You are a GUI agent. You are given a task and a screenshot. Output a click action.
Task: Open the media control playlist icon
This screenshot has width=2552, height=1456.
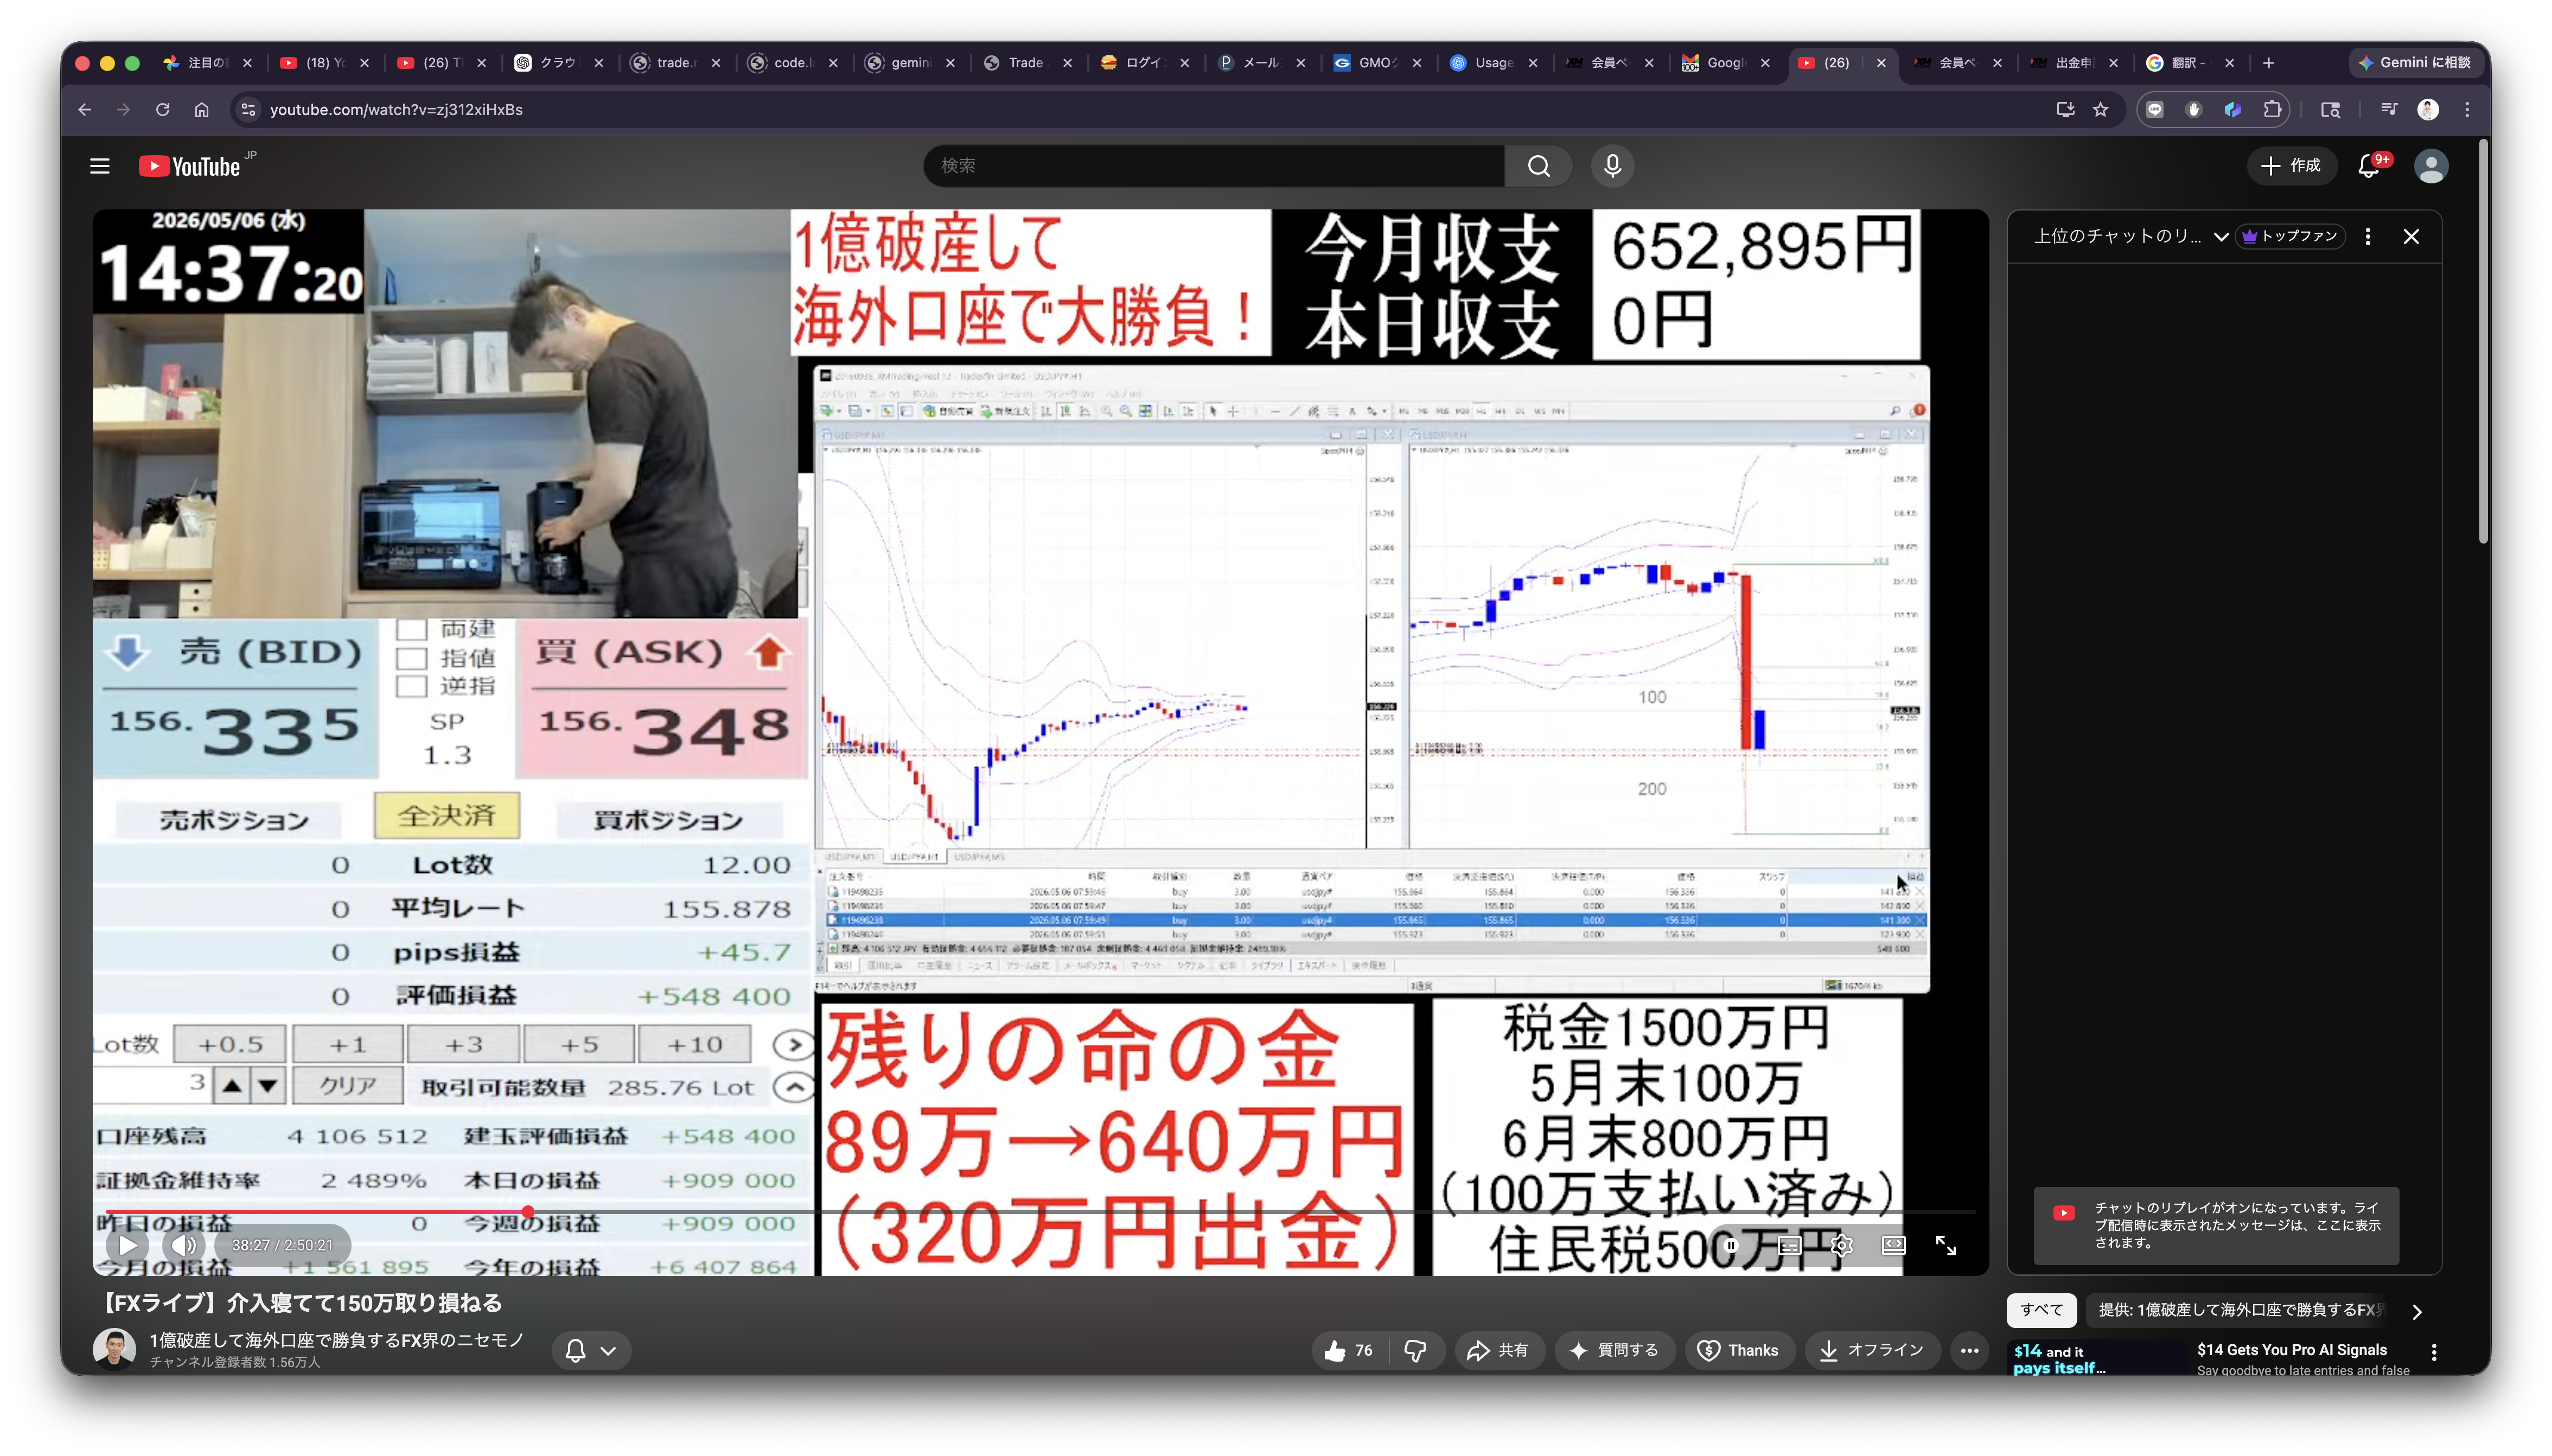click(x=2388, y=110)
